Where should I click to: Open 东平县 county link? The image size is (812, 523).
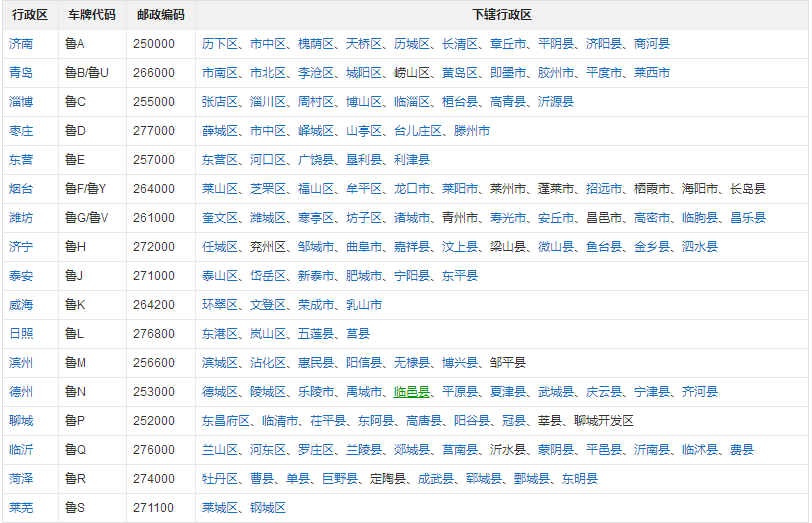460,276
